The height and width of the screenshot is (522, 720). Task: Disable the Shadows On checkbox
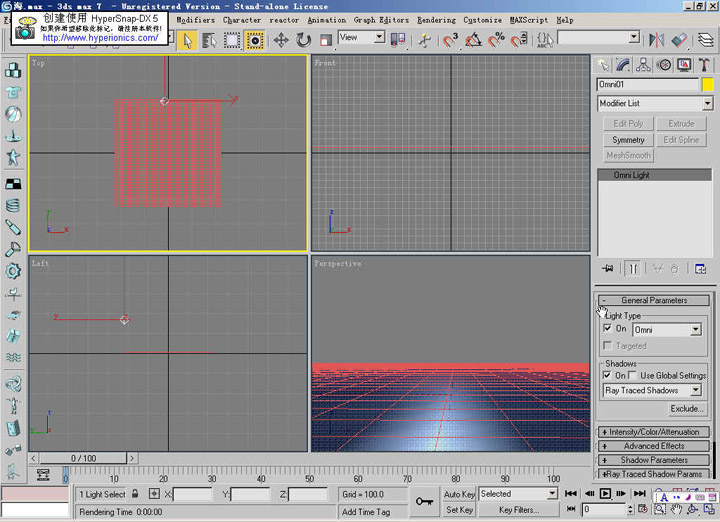point(608,375)
